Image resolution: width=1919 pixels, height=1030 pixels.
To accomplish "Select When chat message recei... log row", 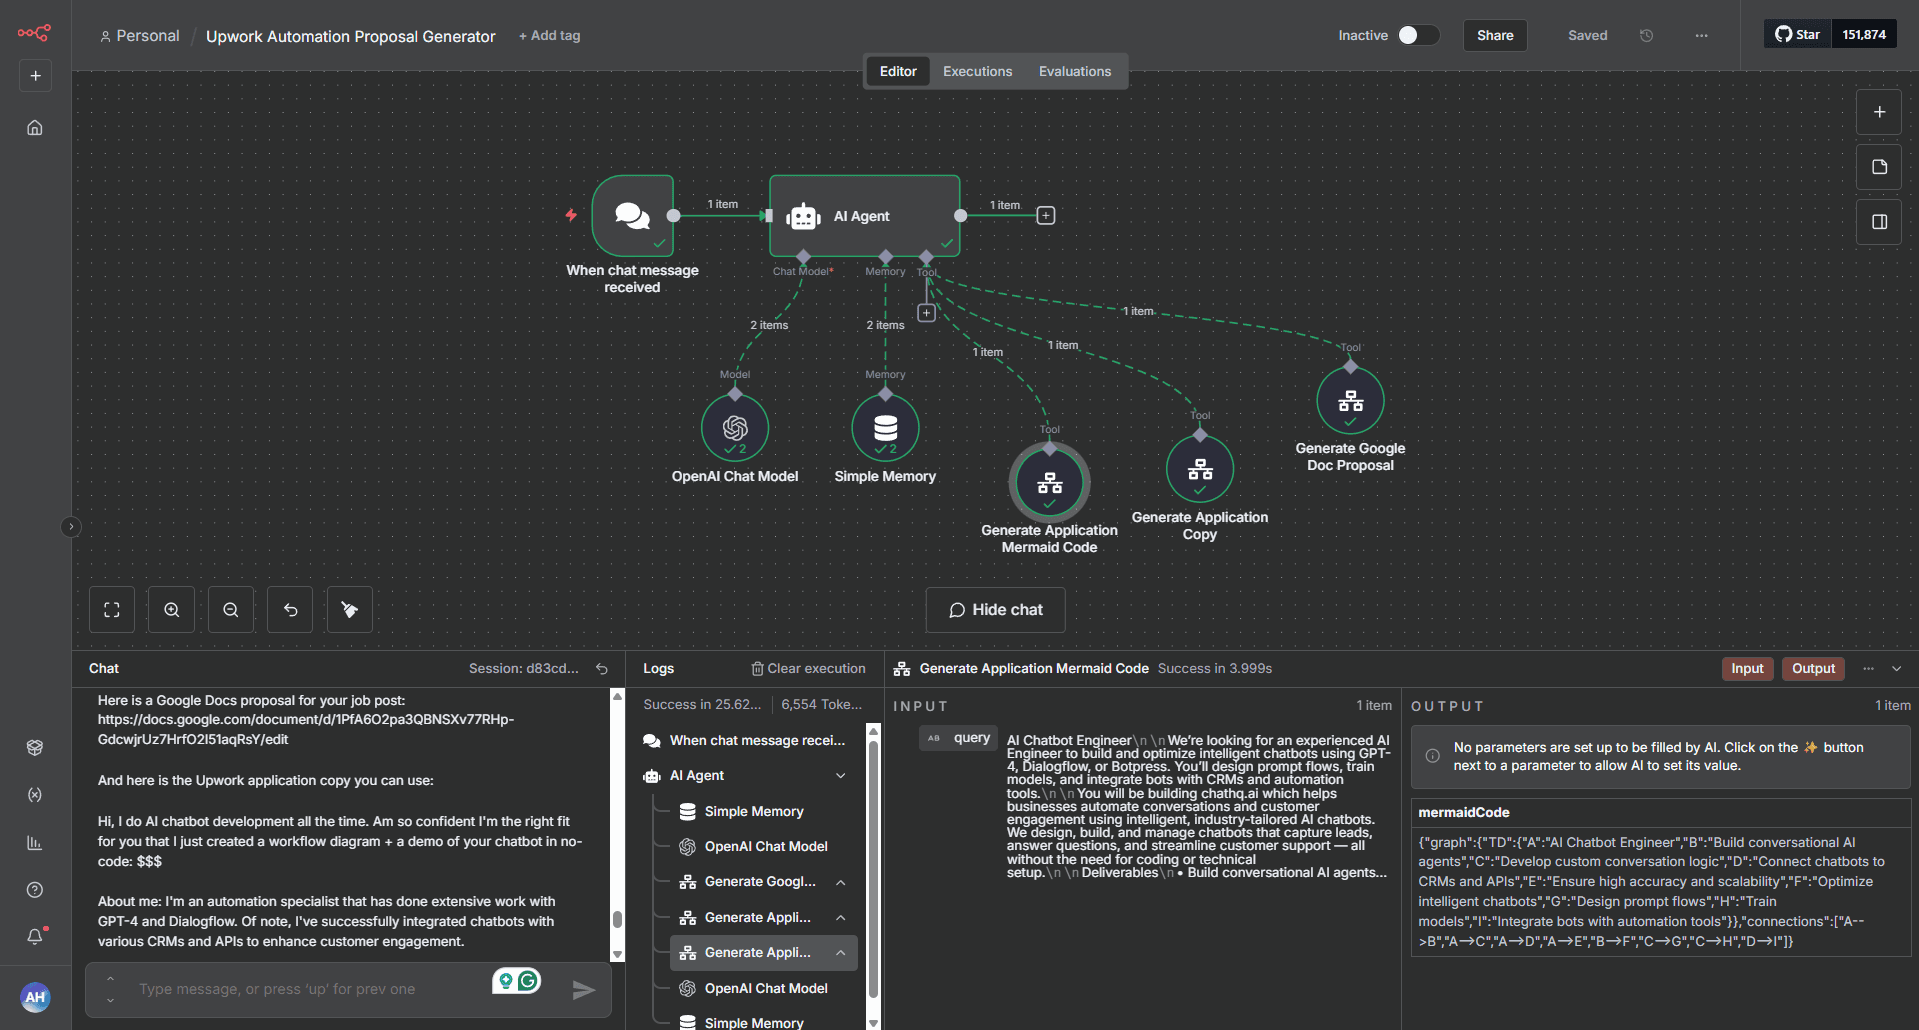I will point(746,741).
